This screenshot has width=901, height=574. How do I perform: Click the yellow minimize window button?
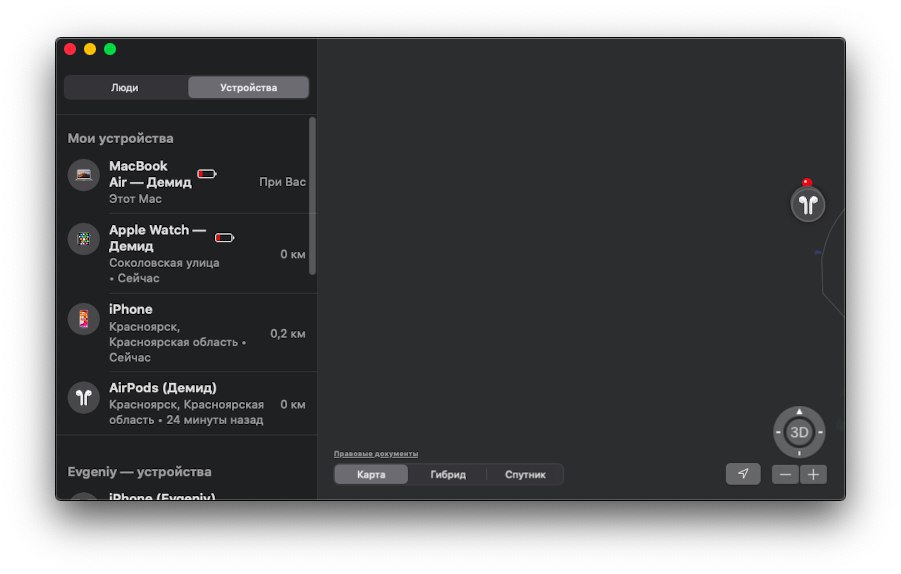point(90,49)
